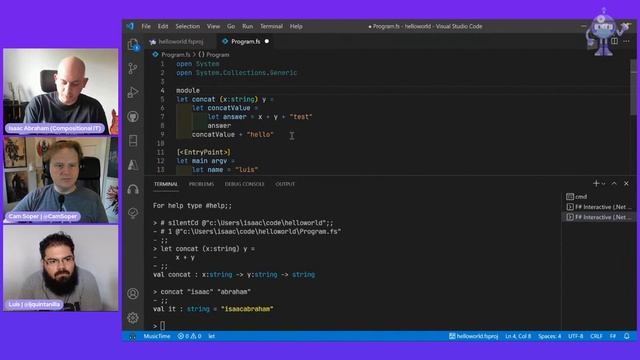The width and height of the screenshot is (640, 360).
Task: Click Luis's webcam thumbnail
Action: coord(60,268)
